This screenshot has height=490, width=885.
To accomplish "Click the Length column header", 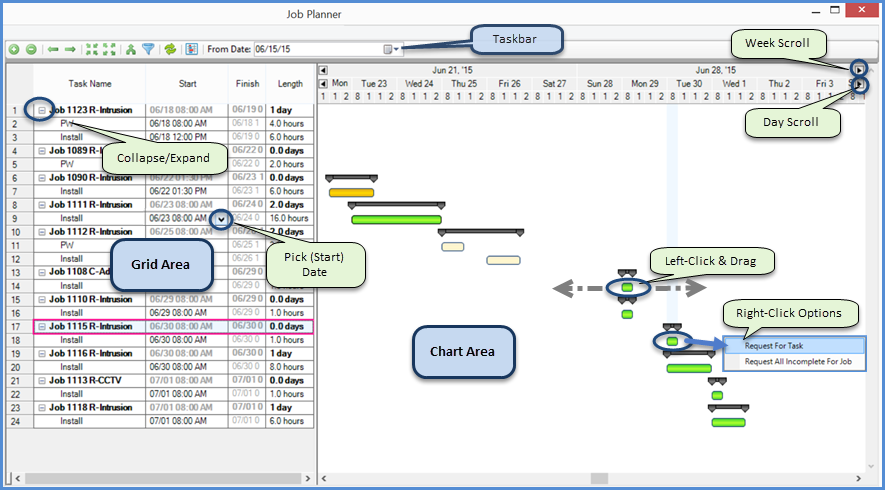I will click(x=290, y=84).
